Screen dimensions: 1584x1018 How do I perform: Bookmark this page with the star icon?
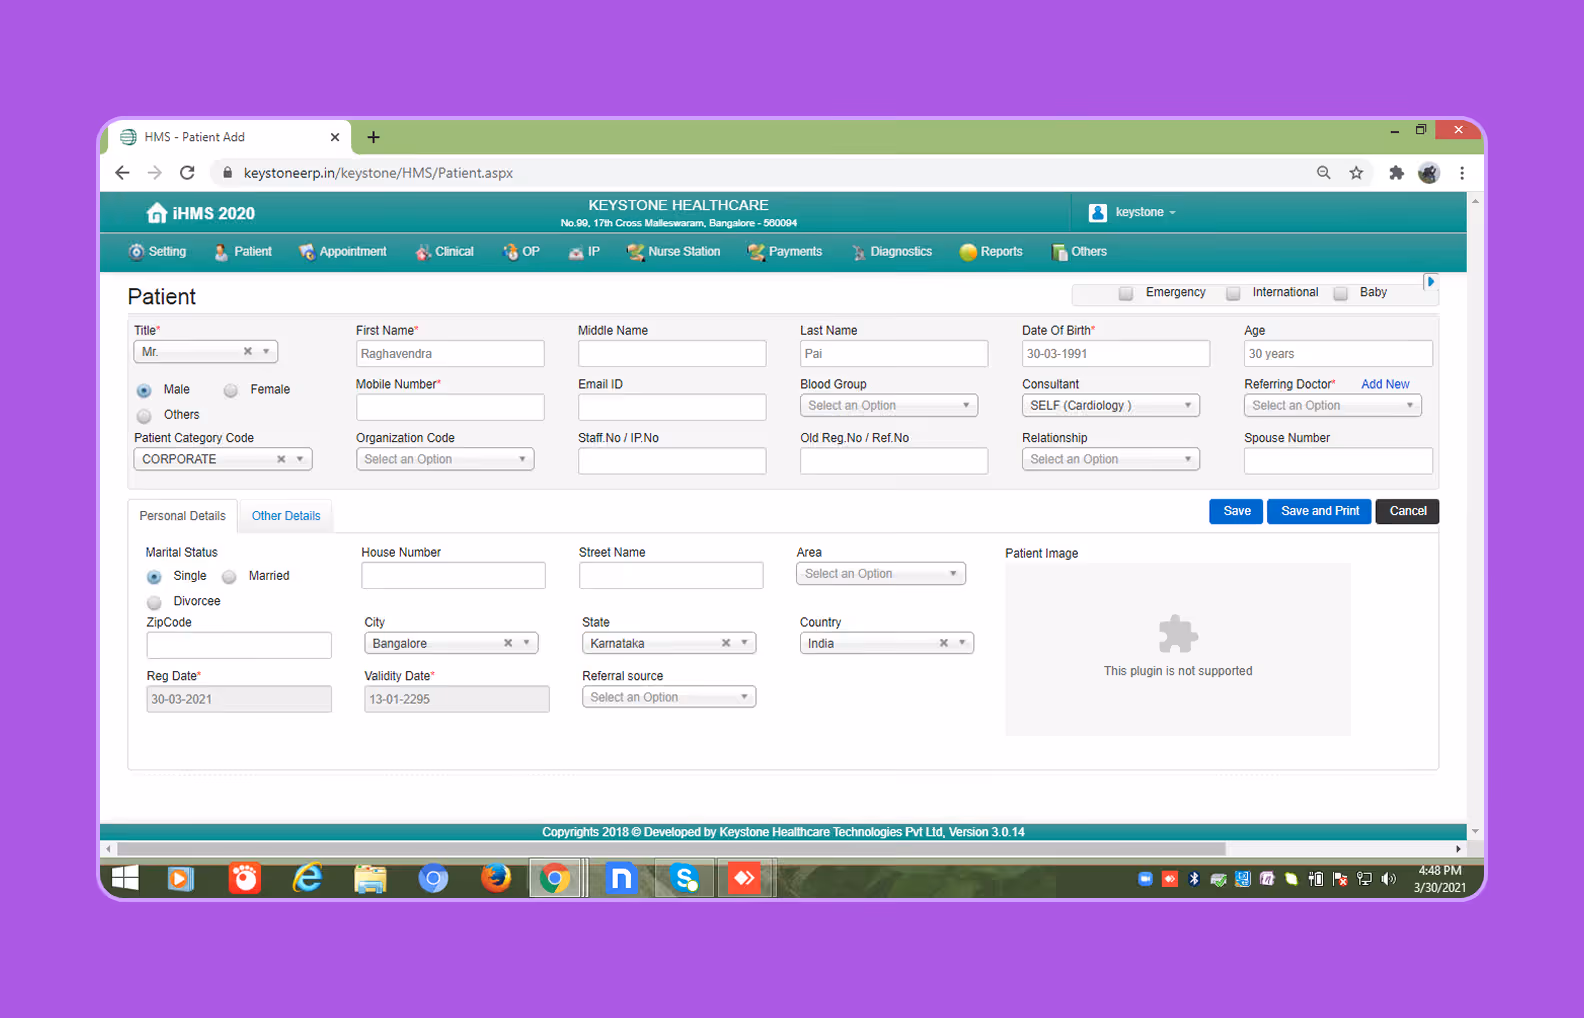pyautogui.click(x=1356, y=173)
